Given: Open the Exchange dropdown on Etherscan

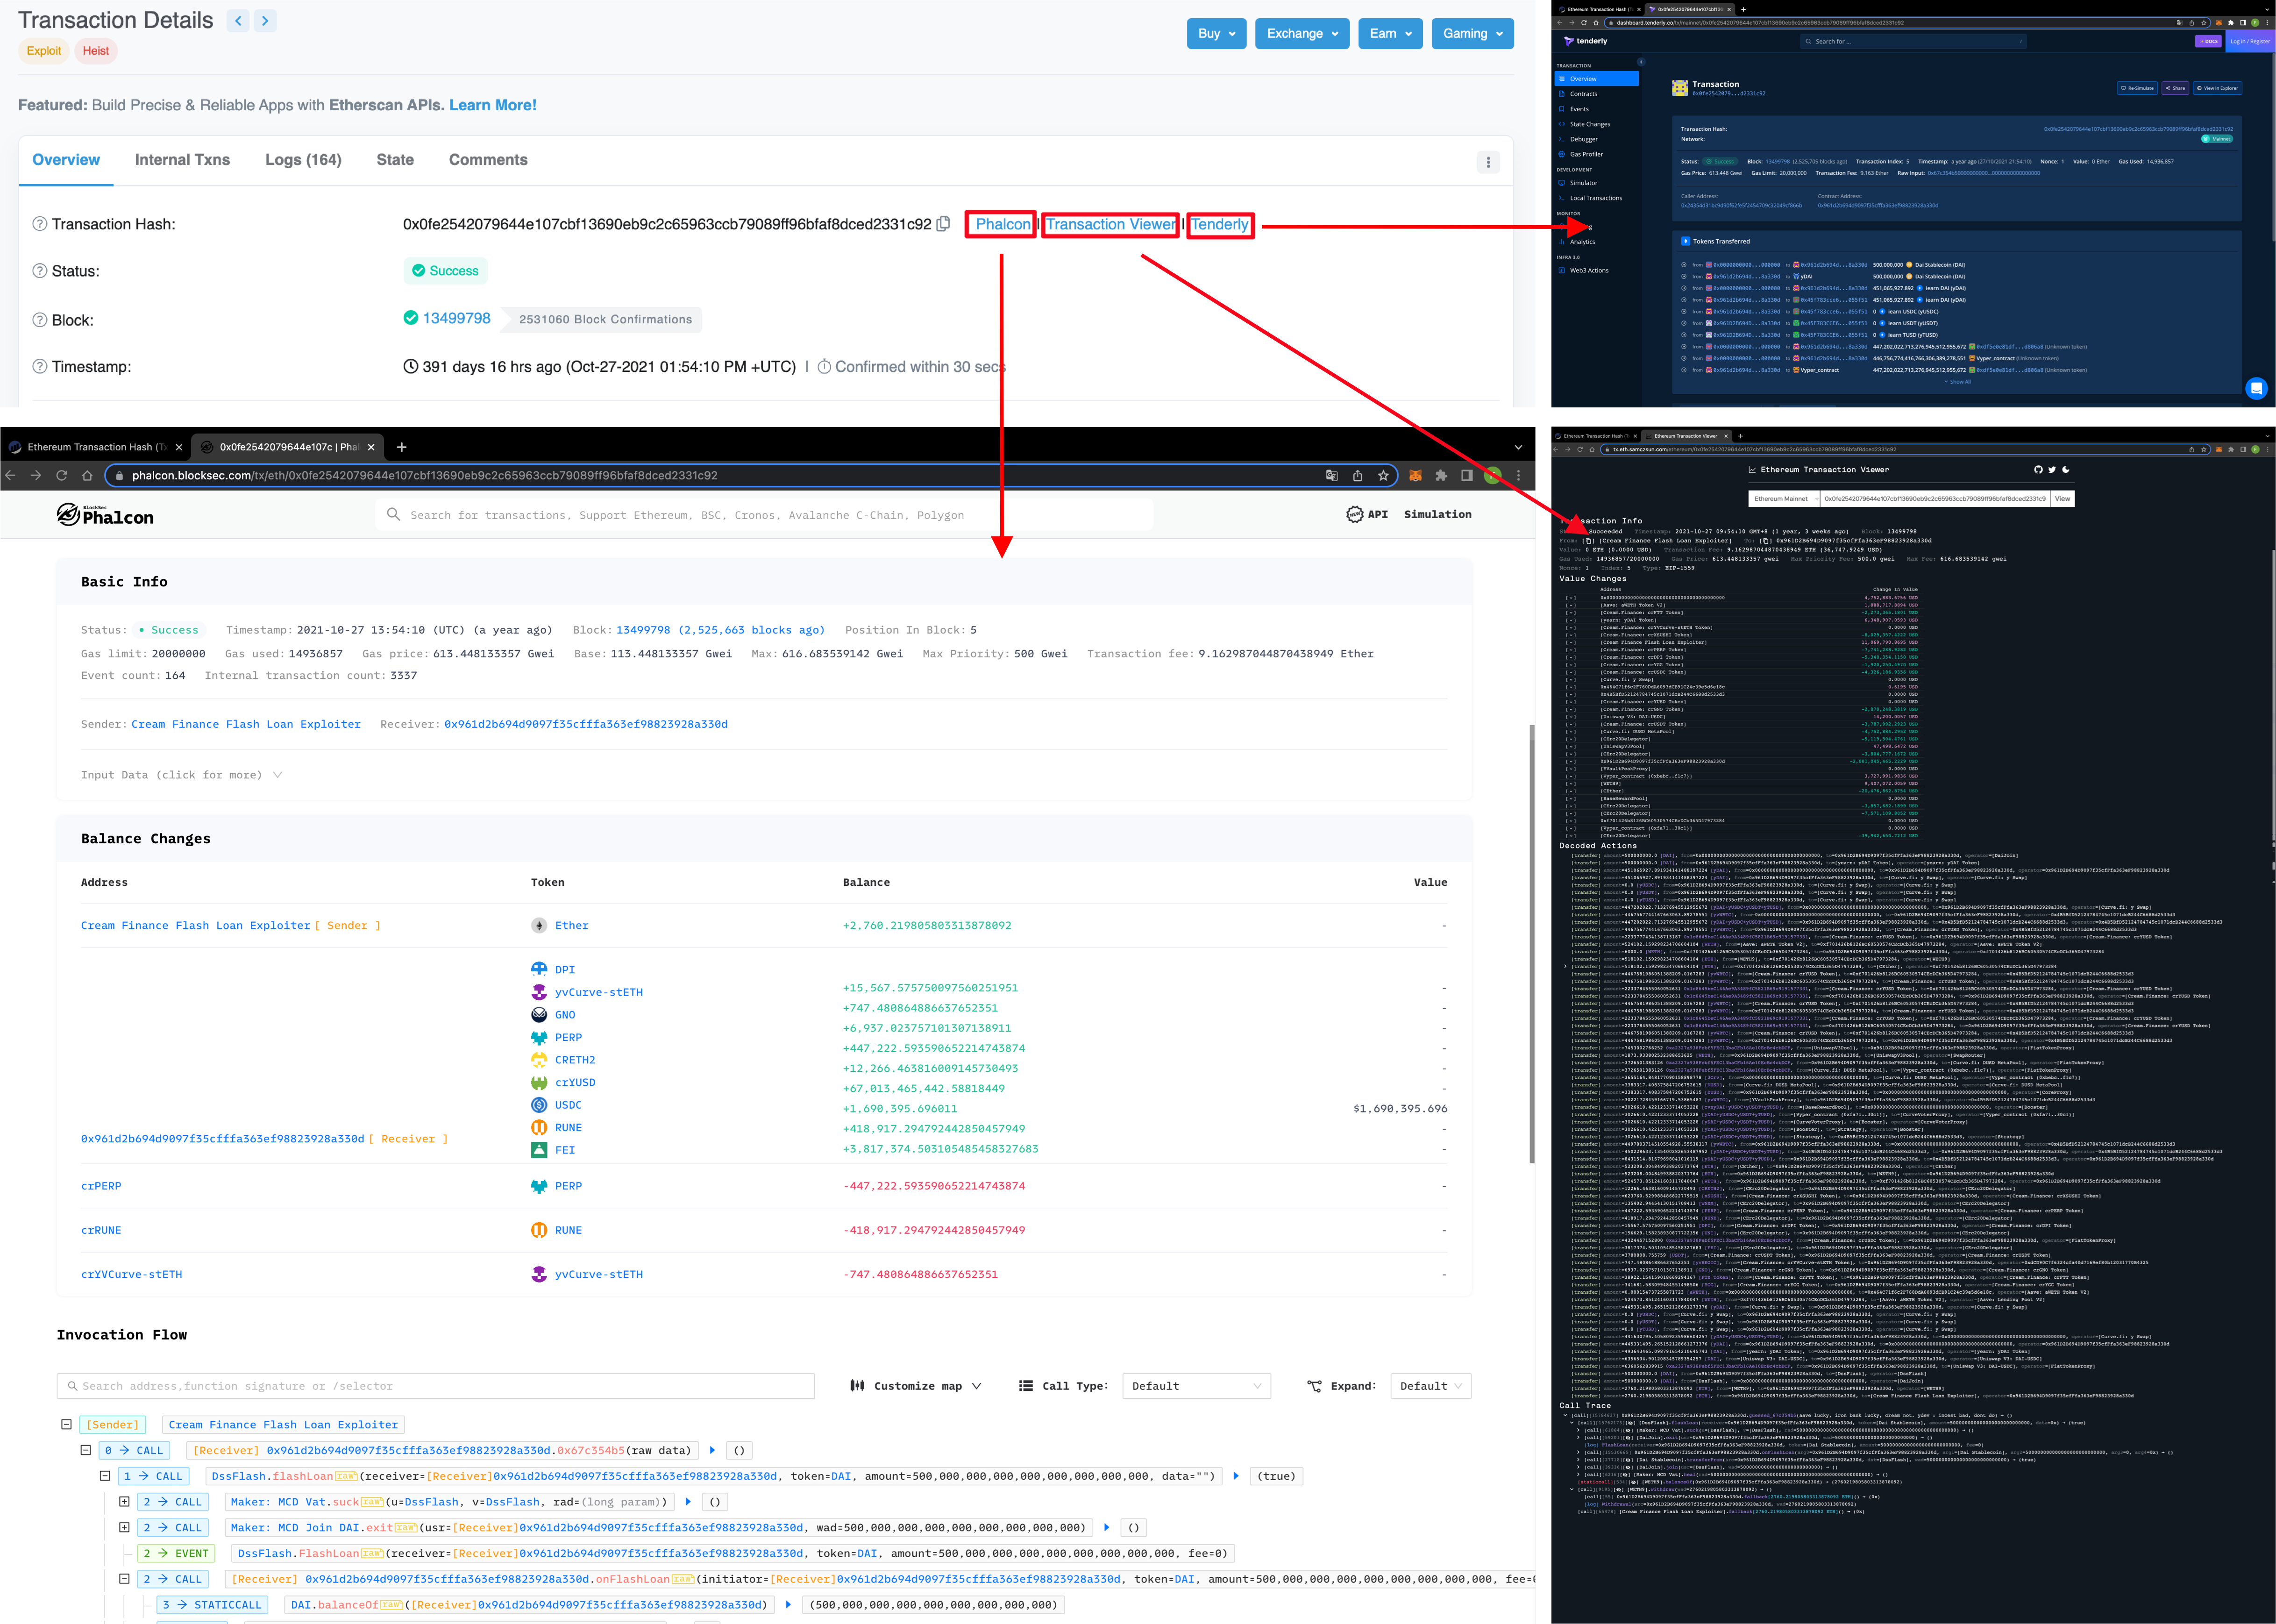Looking at the screenshot, I should [1302, 33].
